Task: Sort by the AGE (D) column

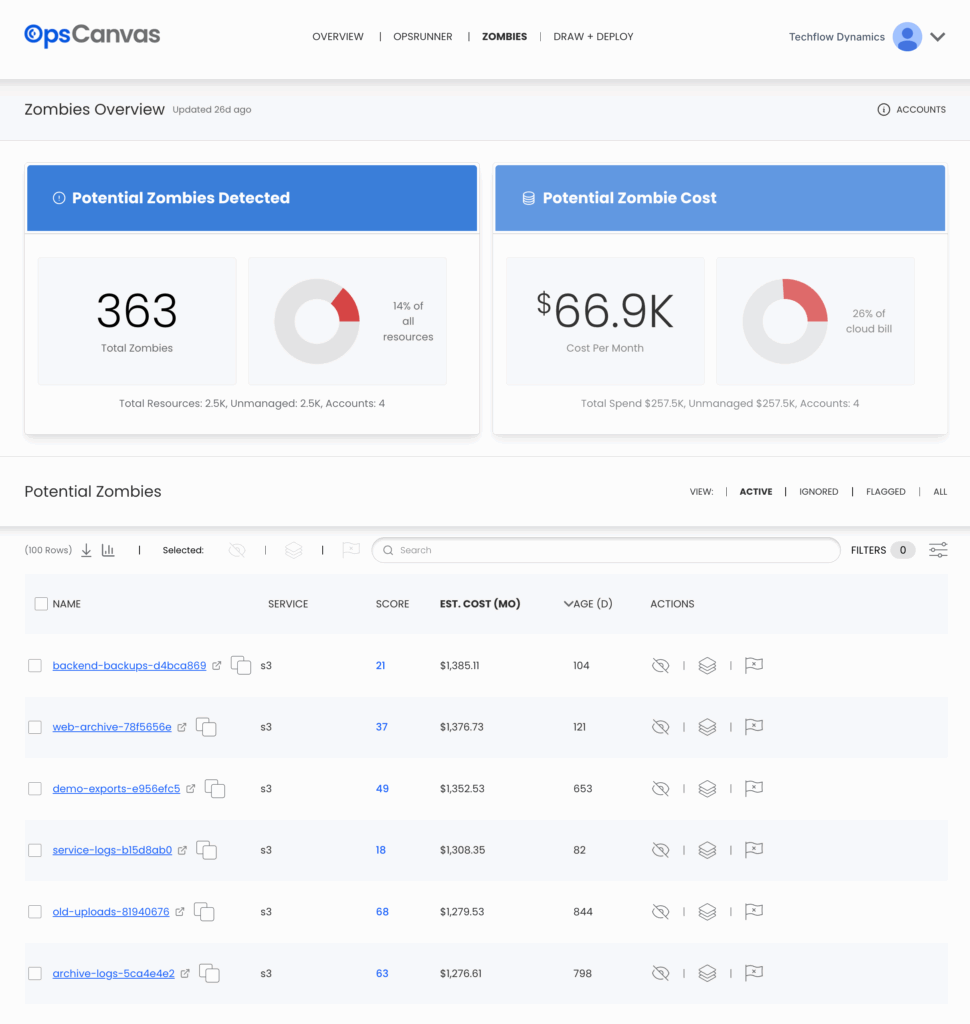Action: pos(588,604)
